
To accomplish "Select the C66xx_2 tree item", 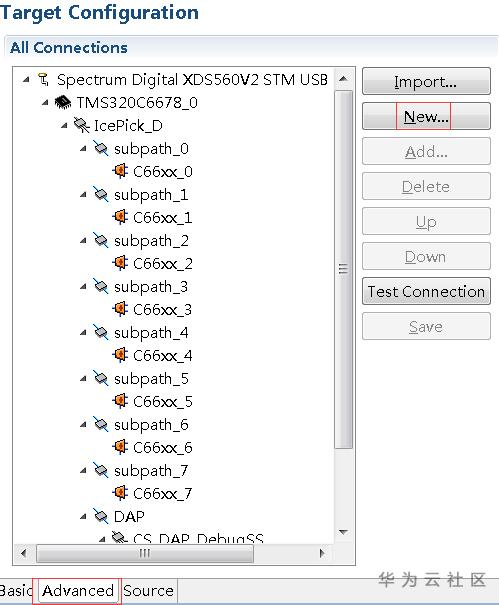I will [162, 264].
